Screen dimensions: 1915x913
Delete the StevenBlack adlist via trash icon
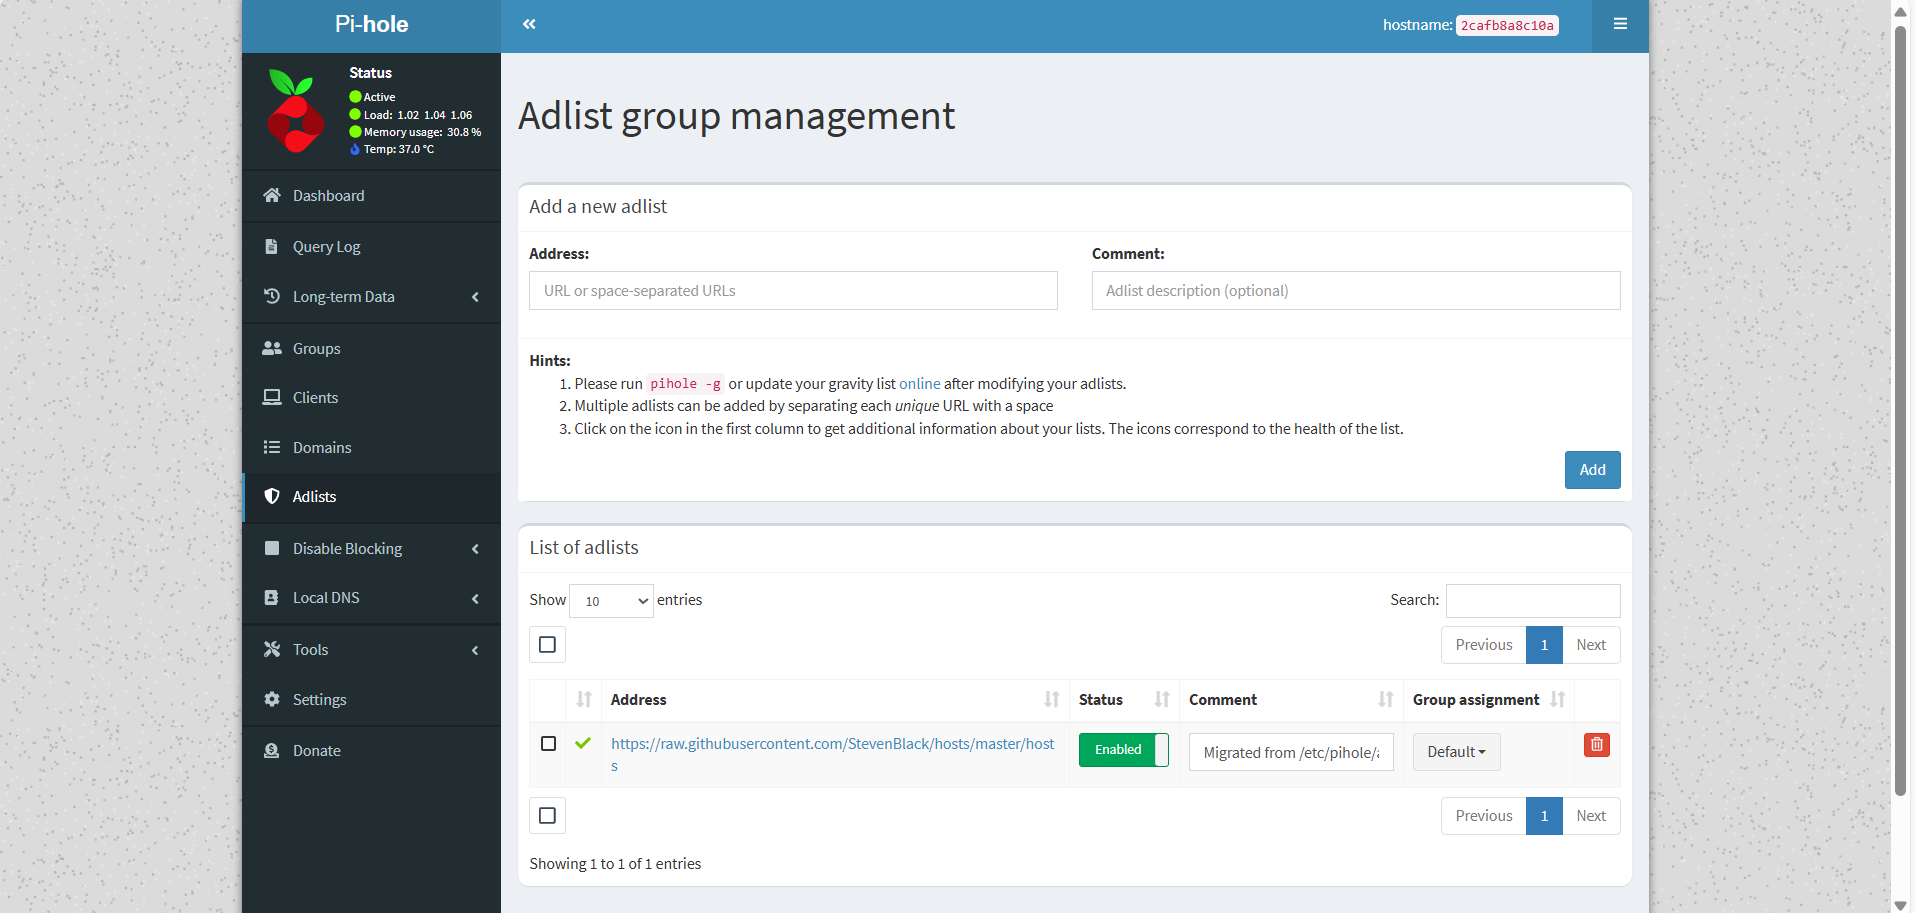pyautogui.click(x=1596, y=745)
